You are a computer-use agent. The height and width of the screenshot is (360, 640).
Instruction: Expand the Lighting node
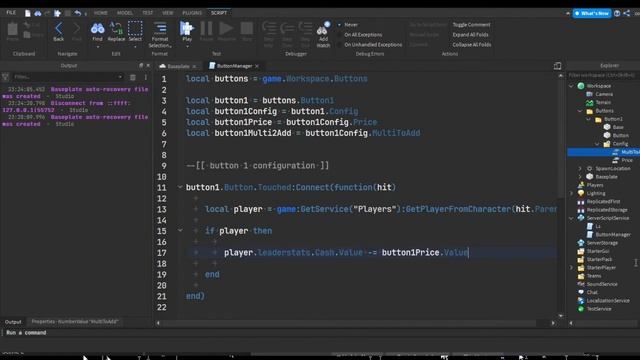[x=571, y=193]
